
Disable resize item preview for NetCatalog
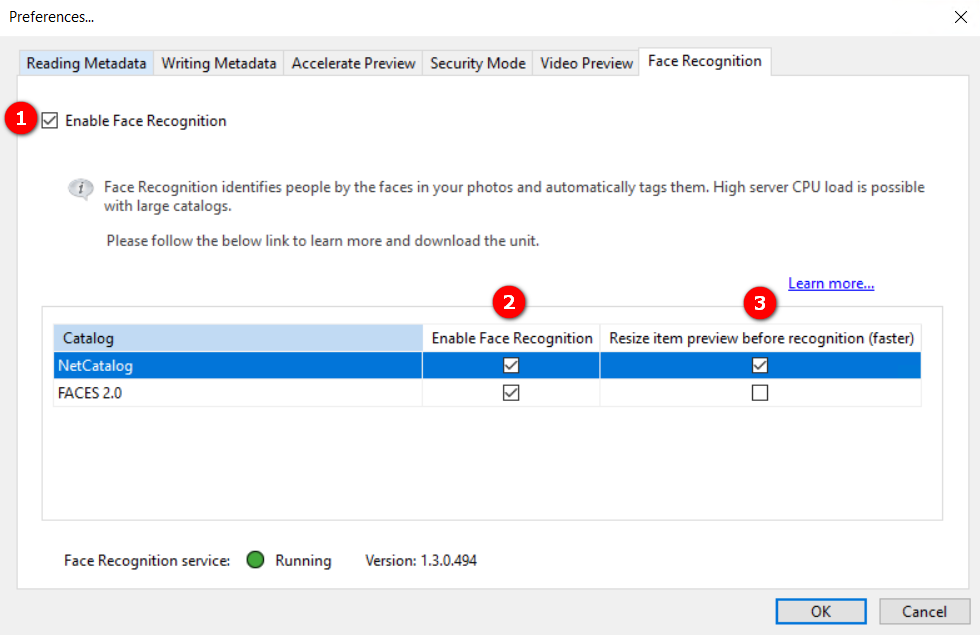click(760, 366)
